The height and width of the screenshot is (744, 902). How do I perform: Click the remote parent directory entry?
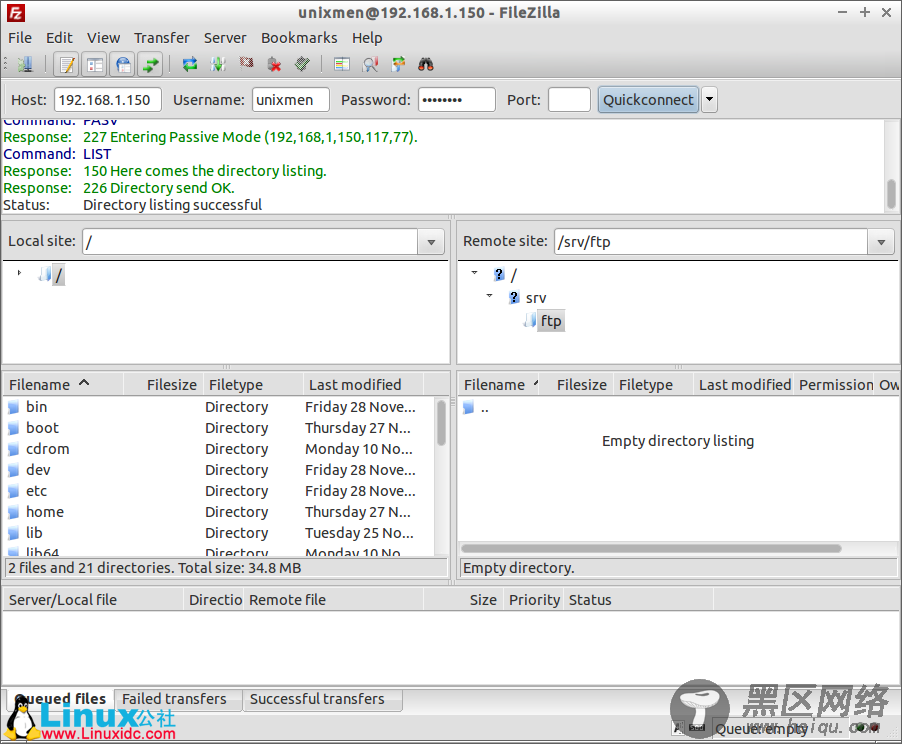tap(484, 409)
